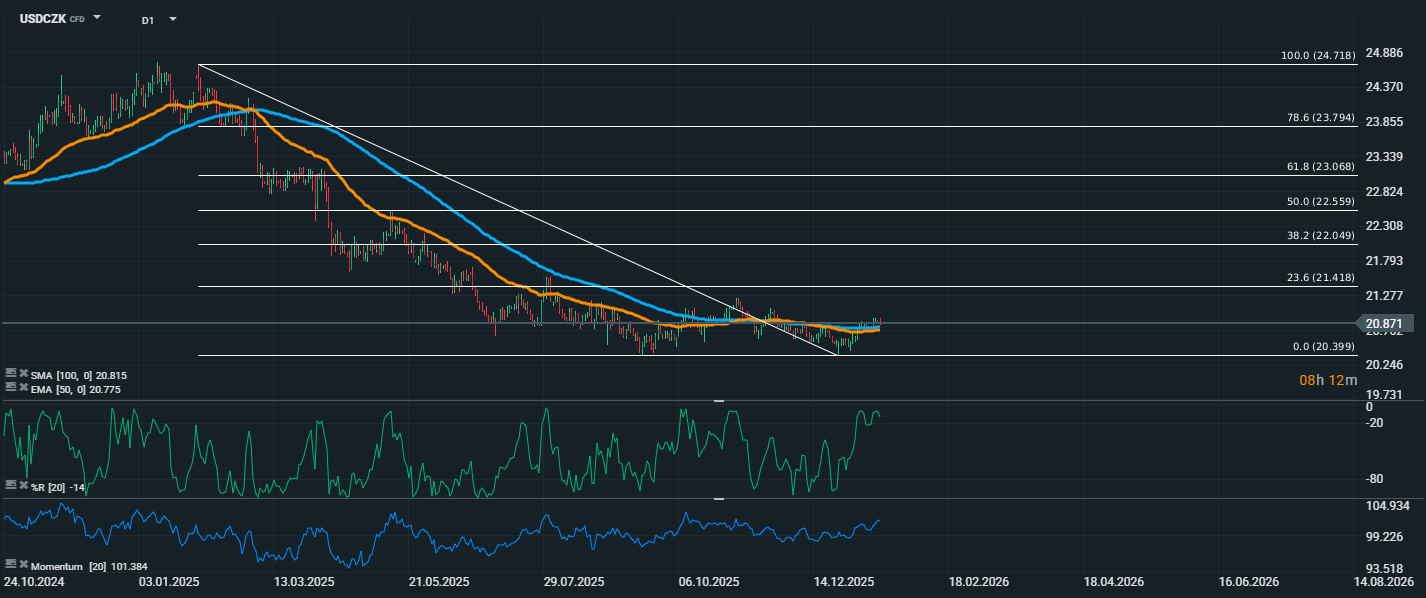Click the 06.10.2025 date on time axis
1426x598 pixels.
708,581
